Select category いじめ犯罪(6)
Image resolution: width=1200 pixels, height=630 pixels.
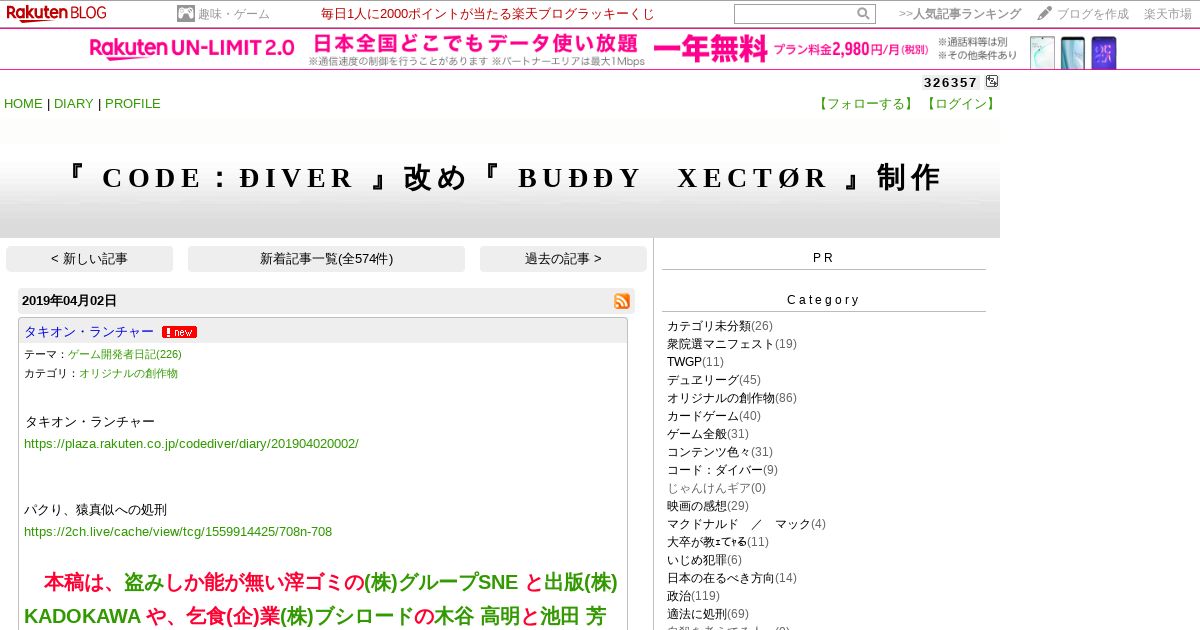pyautogui.click(x=705, y=560)
